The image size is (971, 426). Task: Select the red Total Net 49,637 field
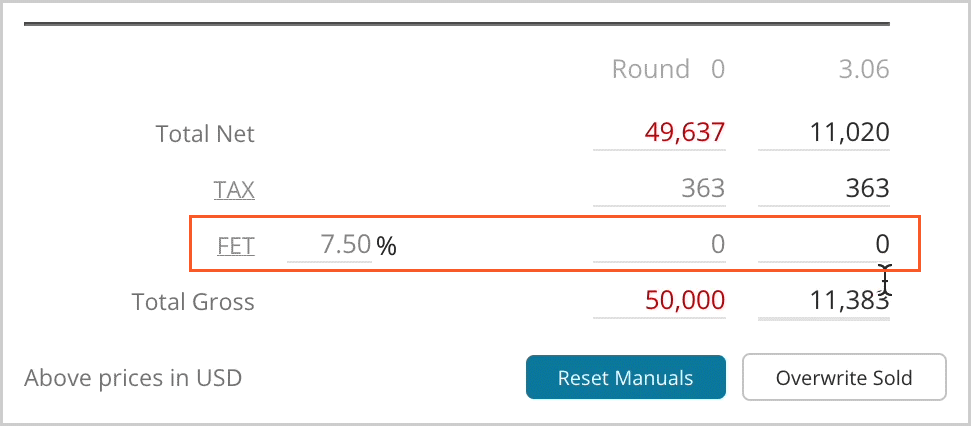point(659,133)
